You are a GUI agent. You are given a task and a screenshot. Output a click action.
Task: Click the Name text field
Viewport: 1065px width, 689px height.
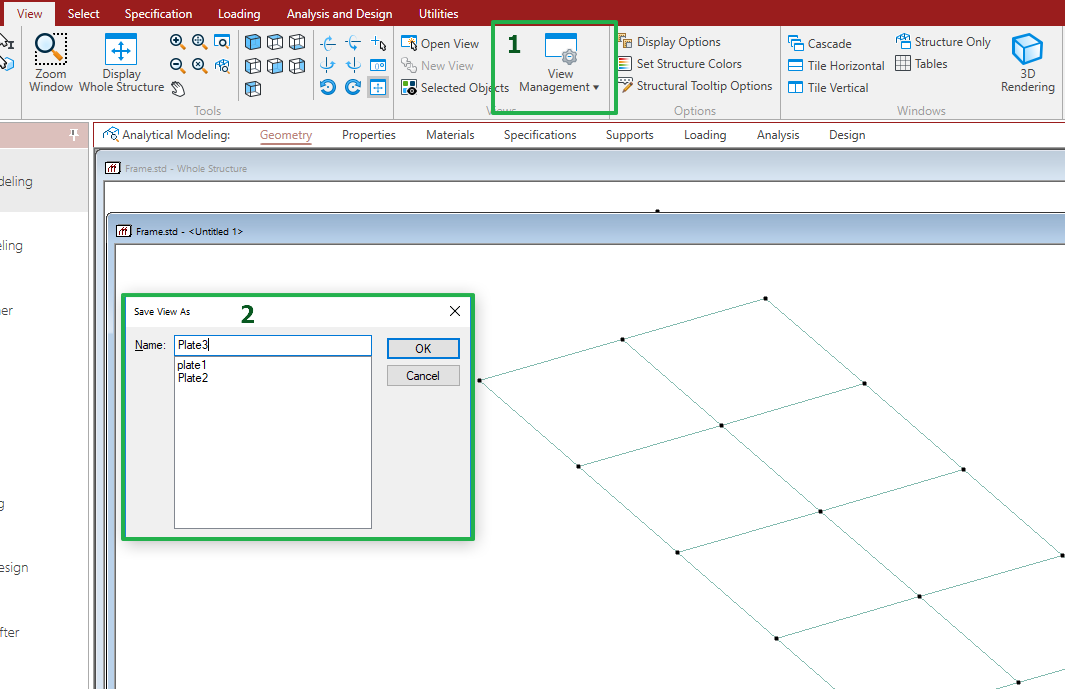[x=272, y=345]
